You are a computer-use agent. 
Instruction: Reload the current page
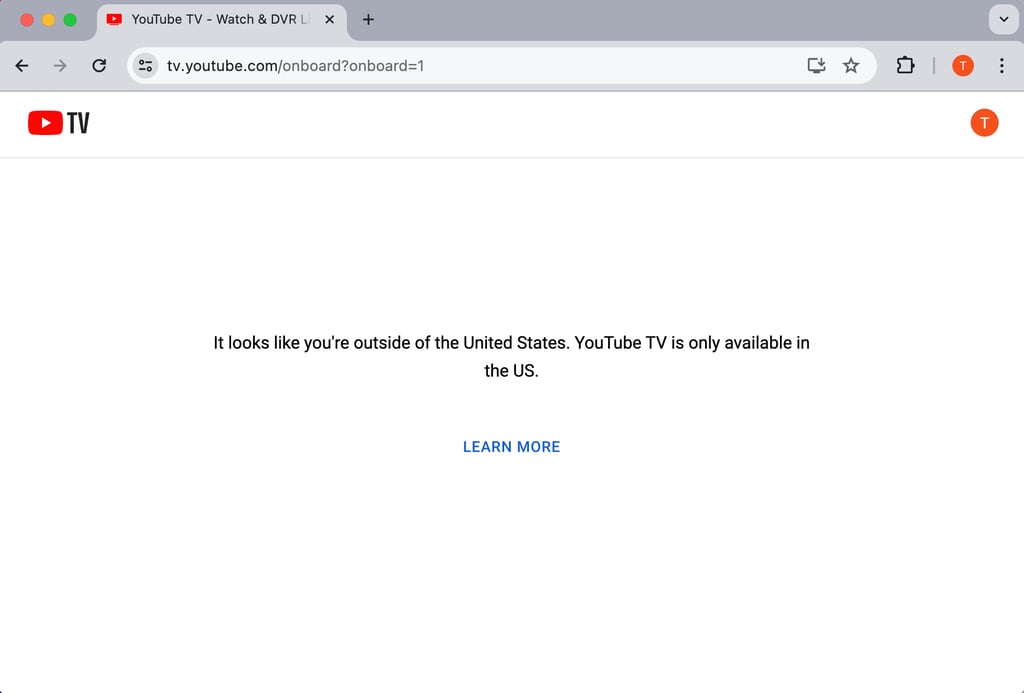99,65
